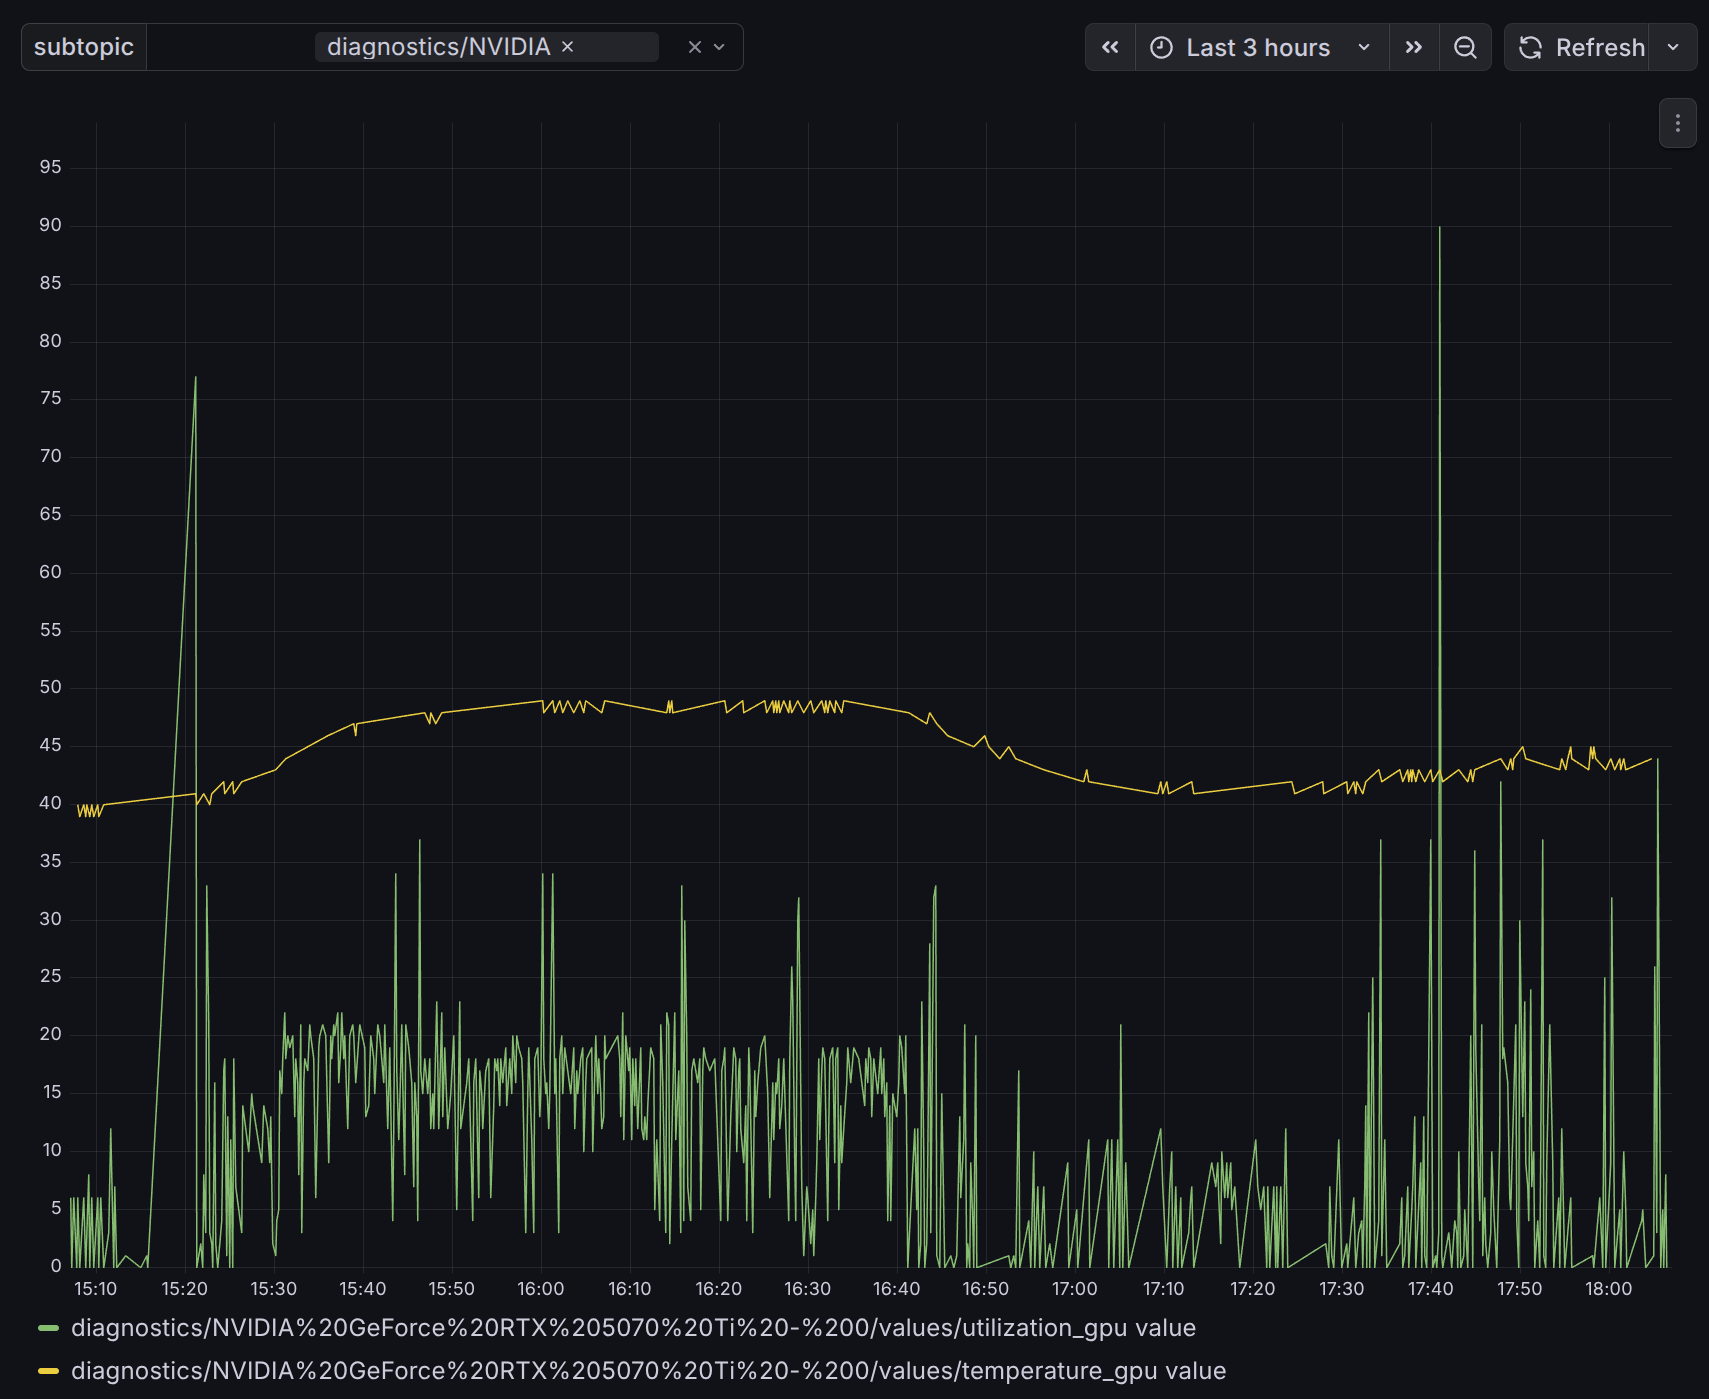The image size is (1709, 1399).
Task: Open the subtopic value selection dropdown
Action: click(719, 46)
